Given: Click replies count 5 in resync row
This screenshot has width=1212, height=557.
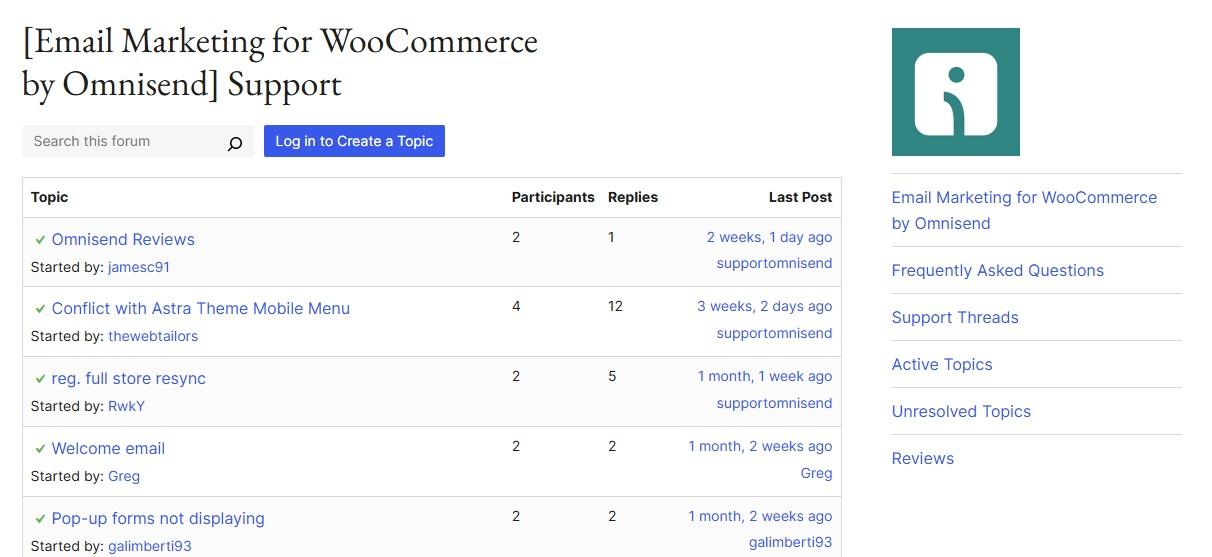Looking at the screenshot, I should click(x=612, y=376).
